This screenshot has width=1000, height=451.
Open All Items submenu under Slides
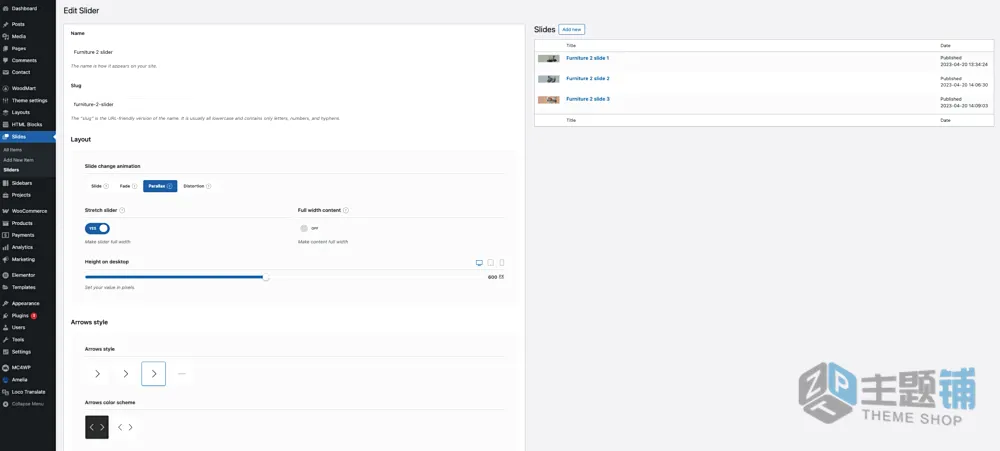13,150
